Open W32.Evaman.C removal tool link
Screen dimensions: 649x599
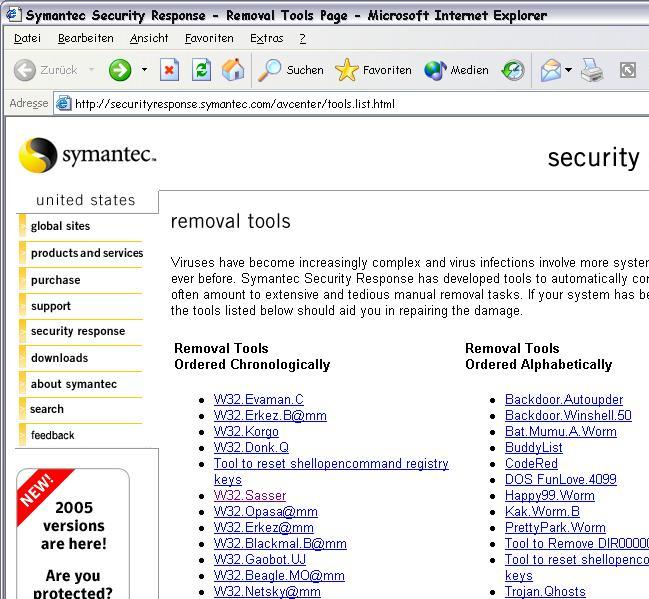pyautogui.click(x=259, y=399)
